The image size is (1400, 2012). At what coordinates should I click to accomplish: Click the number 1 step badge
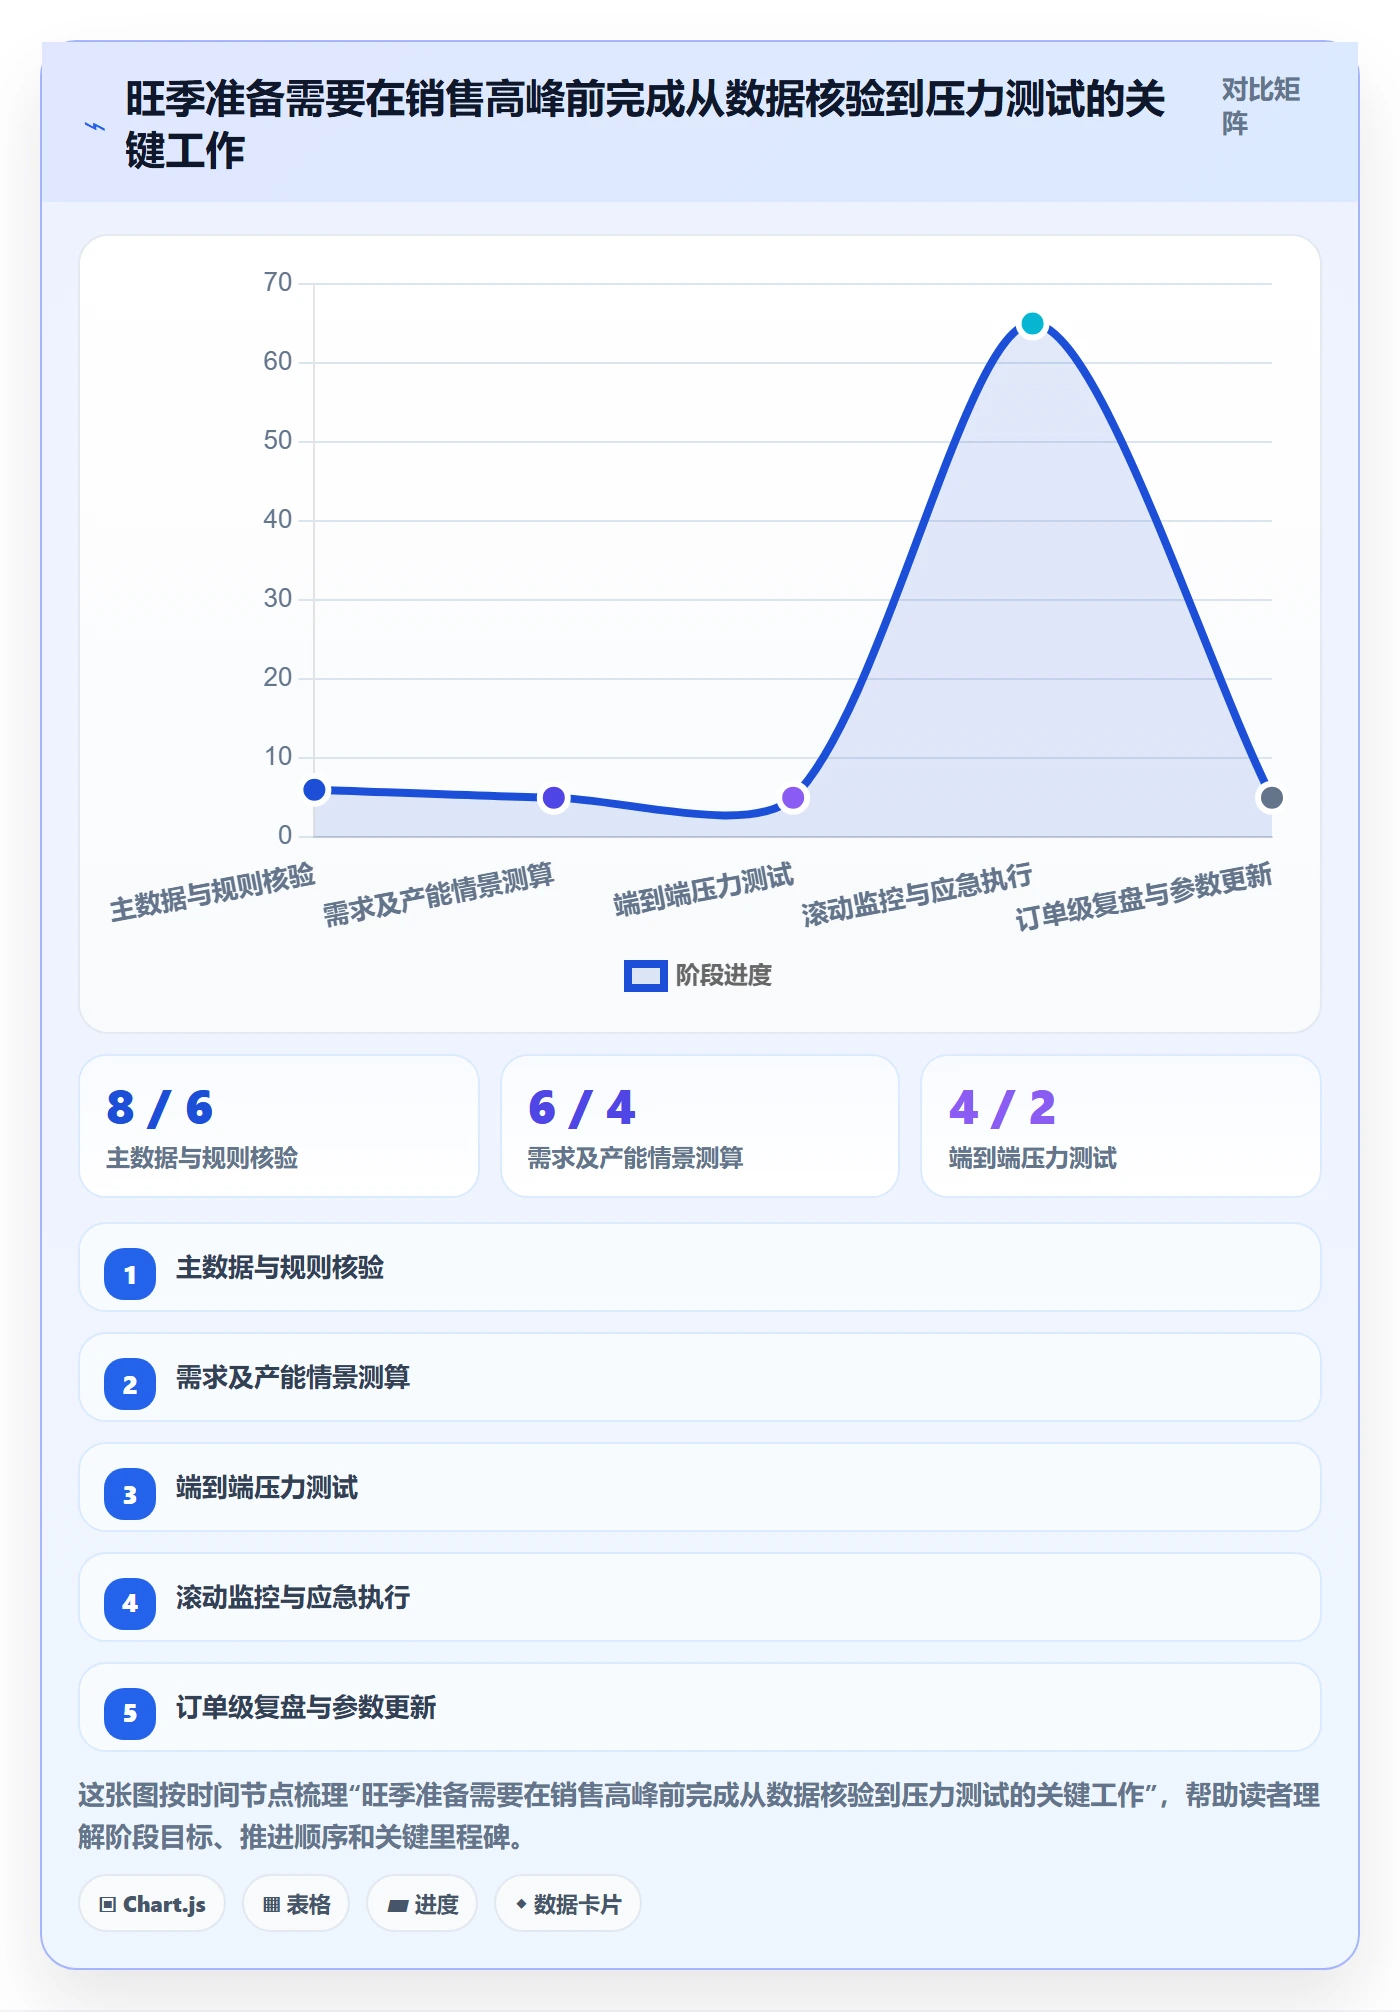click(x=130, y=1274)
